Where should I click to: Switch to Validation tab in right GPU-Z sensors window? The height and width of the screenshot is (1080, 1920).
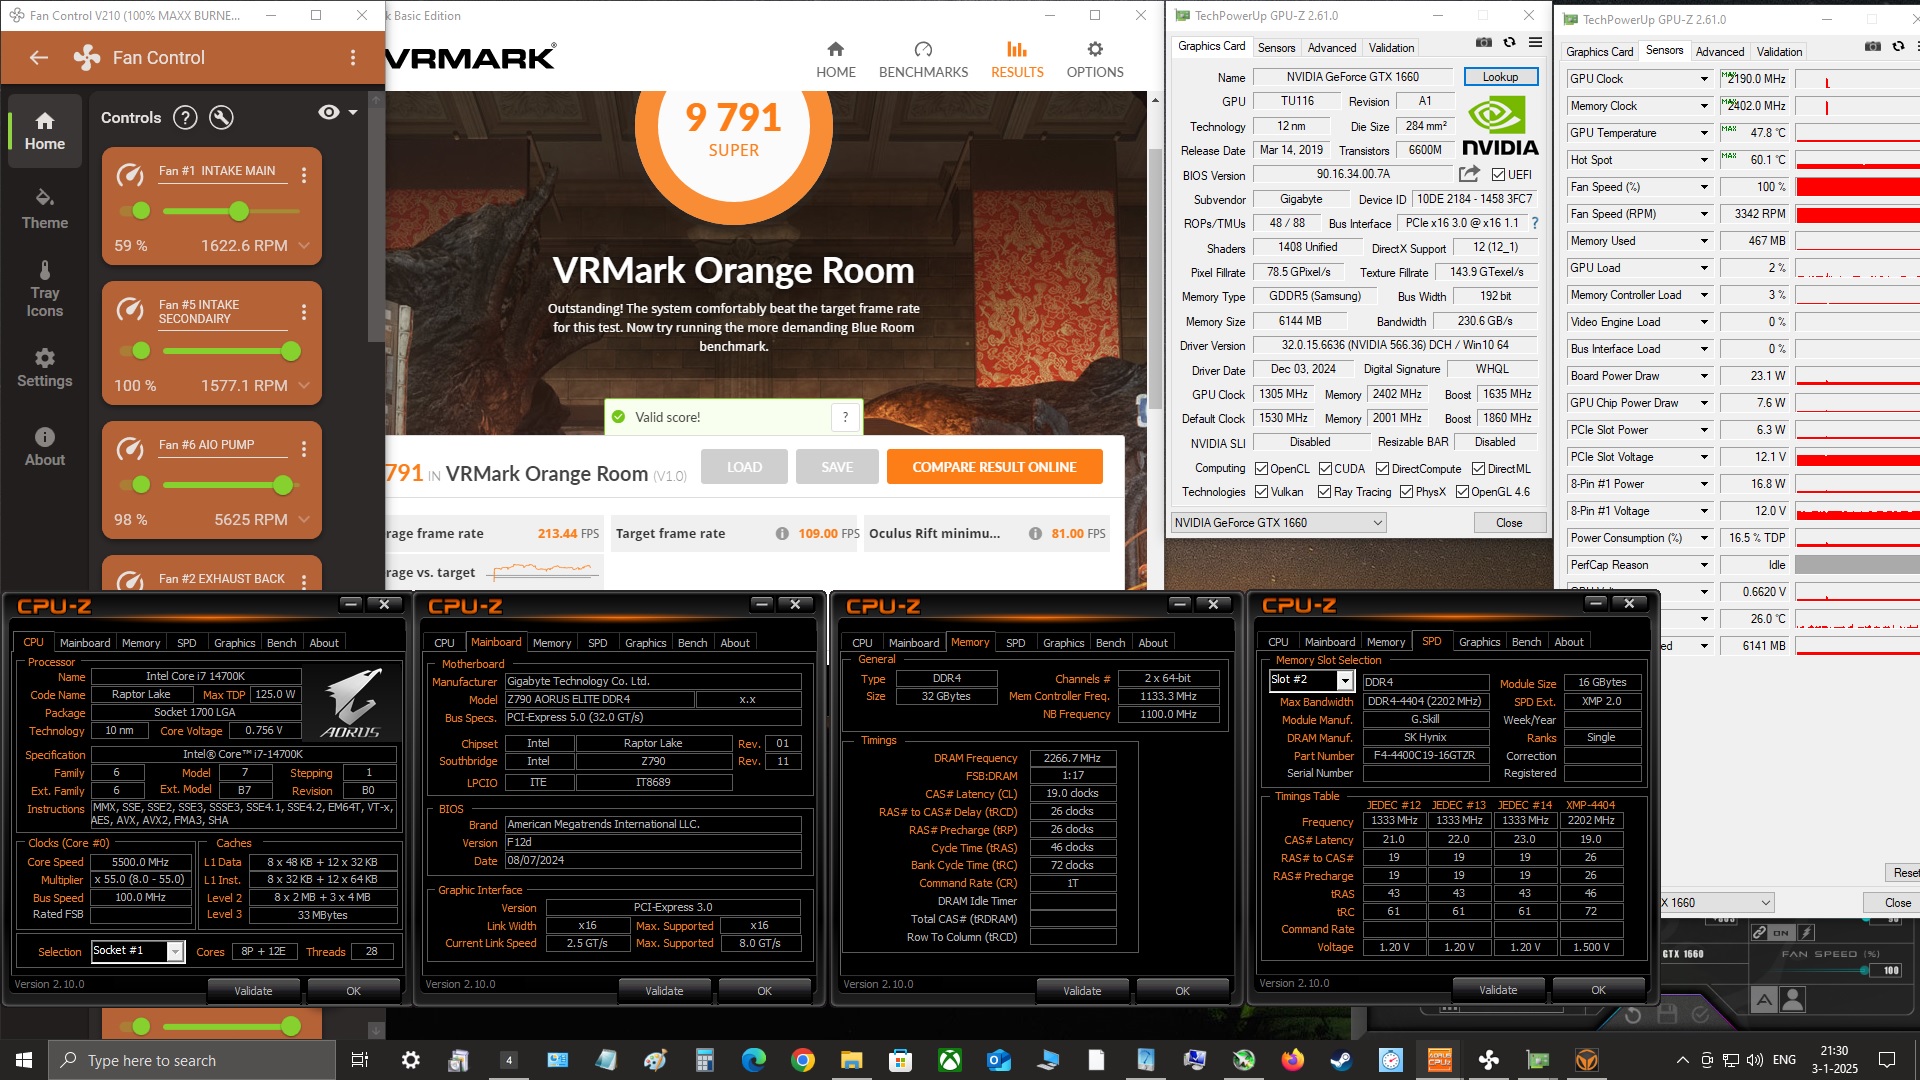(x=1779, y=52)
